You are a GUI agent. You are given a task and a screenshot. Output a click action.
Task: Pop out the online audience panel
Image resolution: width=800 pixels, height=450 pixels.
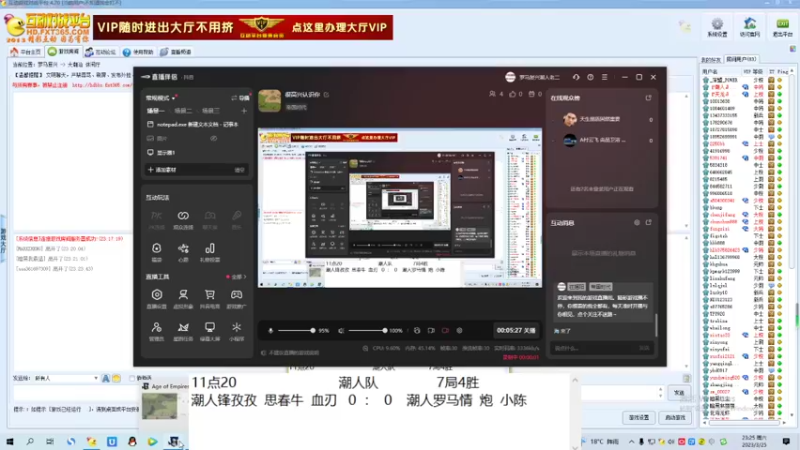click(x=648, y=97)
